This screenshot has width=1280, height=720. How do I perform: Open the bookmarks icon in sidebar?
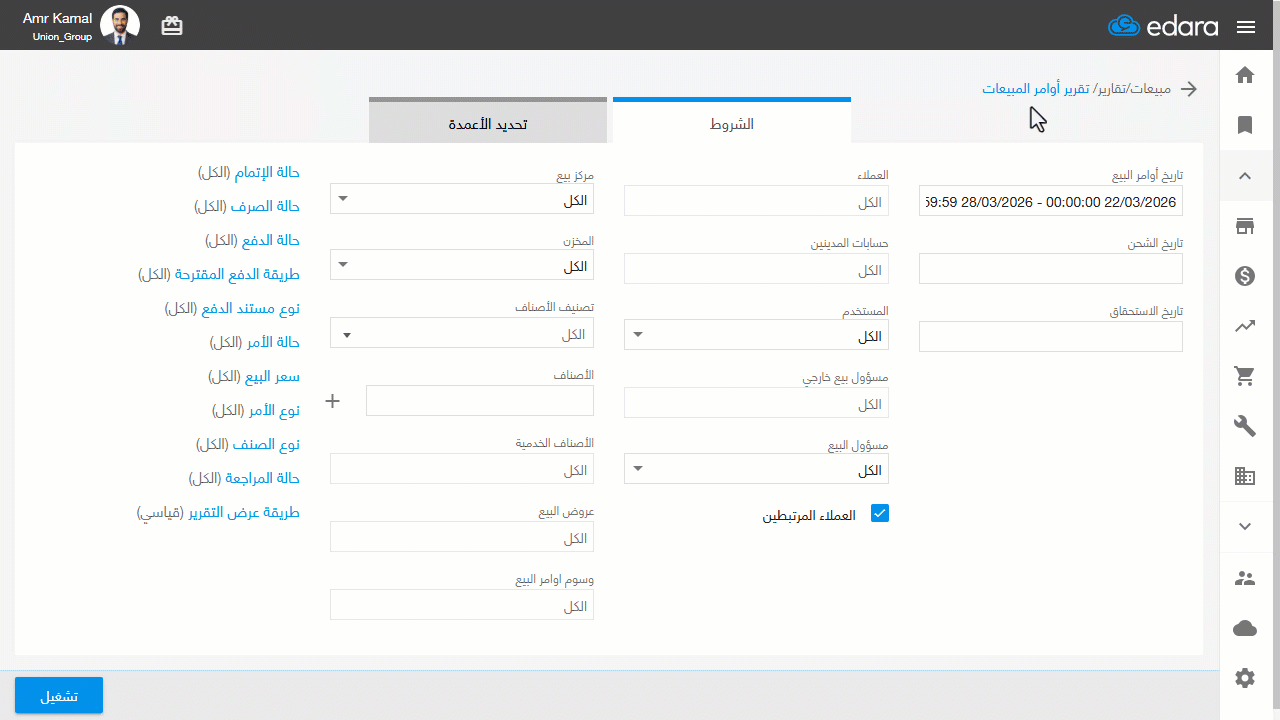pyautogui.click(x=1245, y=125)
